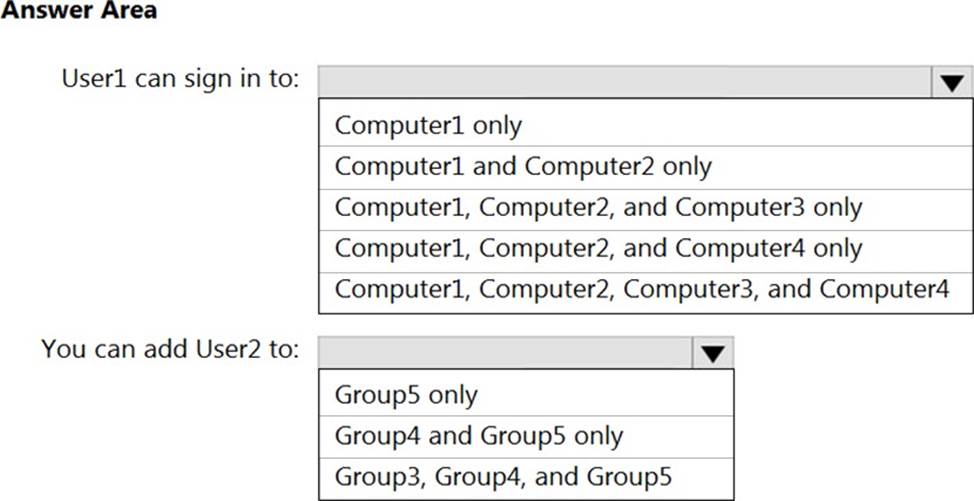Select the "Computer1 only" option

(x=429, y=125)
